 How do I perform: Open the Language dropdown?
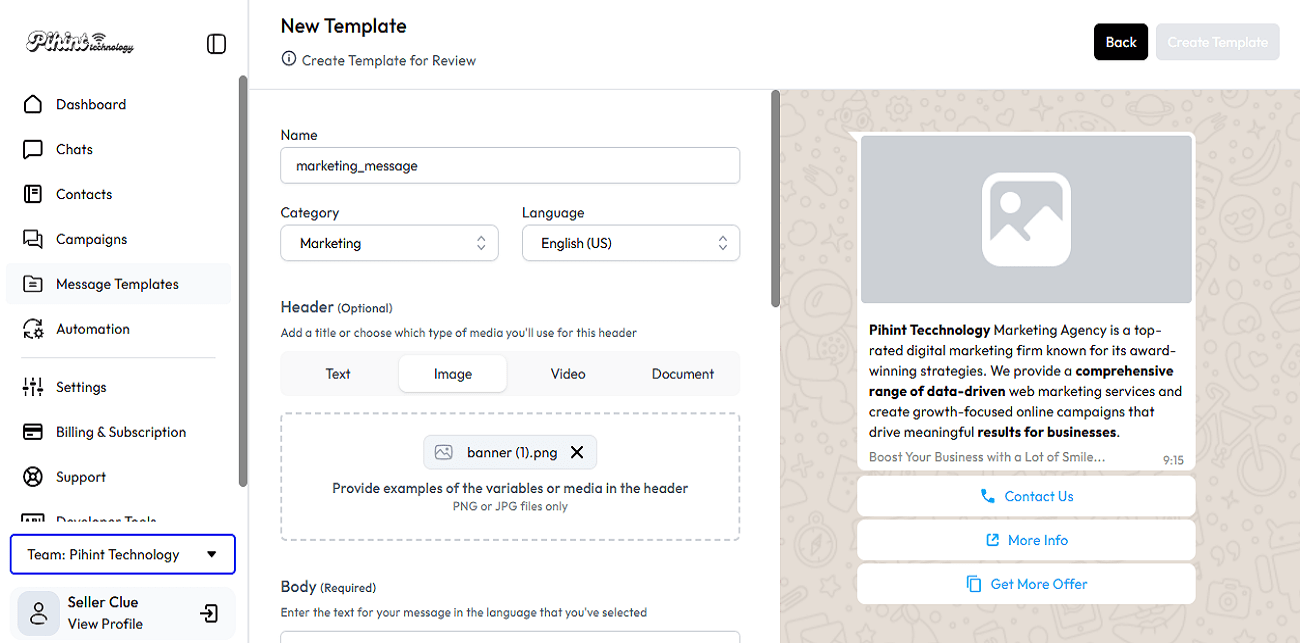click(630, 243)
